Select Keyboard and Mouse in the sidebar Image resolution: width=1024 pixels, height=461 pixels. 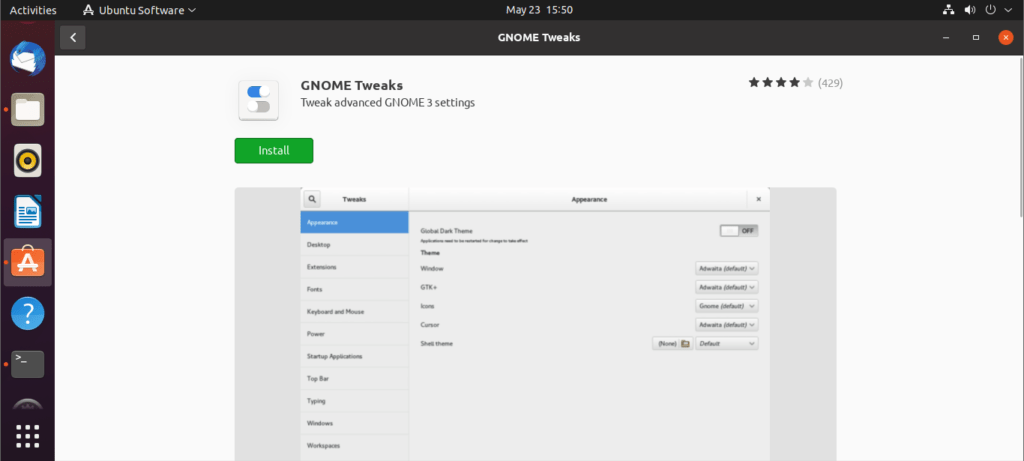[355, 311]
